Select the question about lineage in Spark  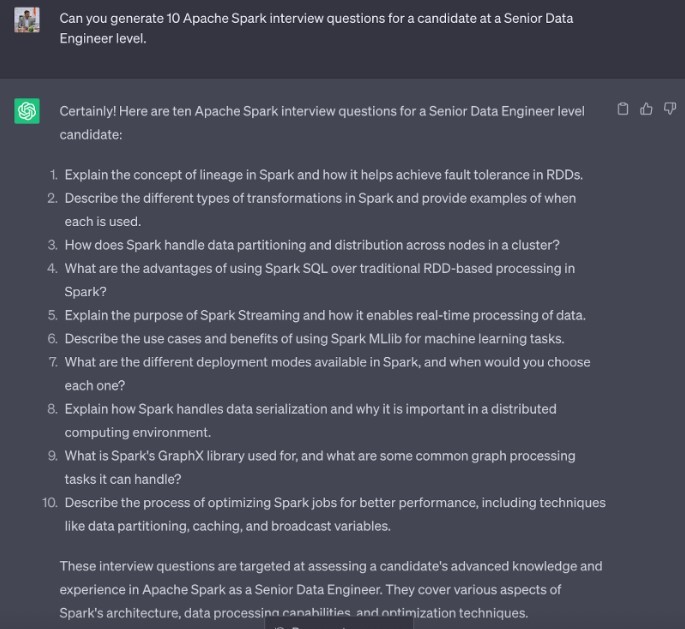[x=323, y=174]
